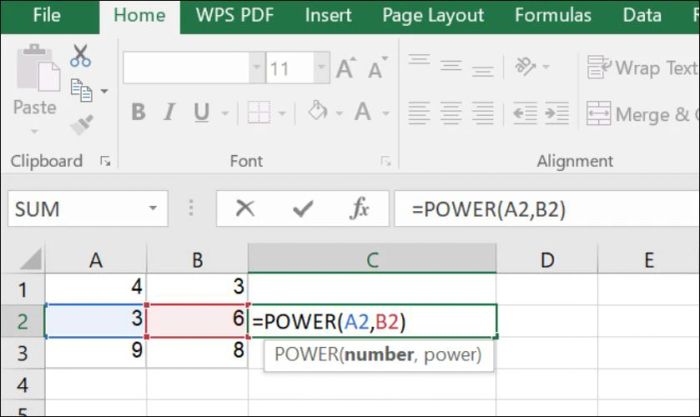Viewport: 700px width, 417px height.
Task: Toggle Bold formatting
Action: point(139,112)
